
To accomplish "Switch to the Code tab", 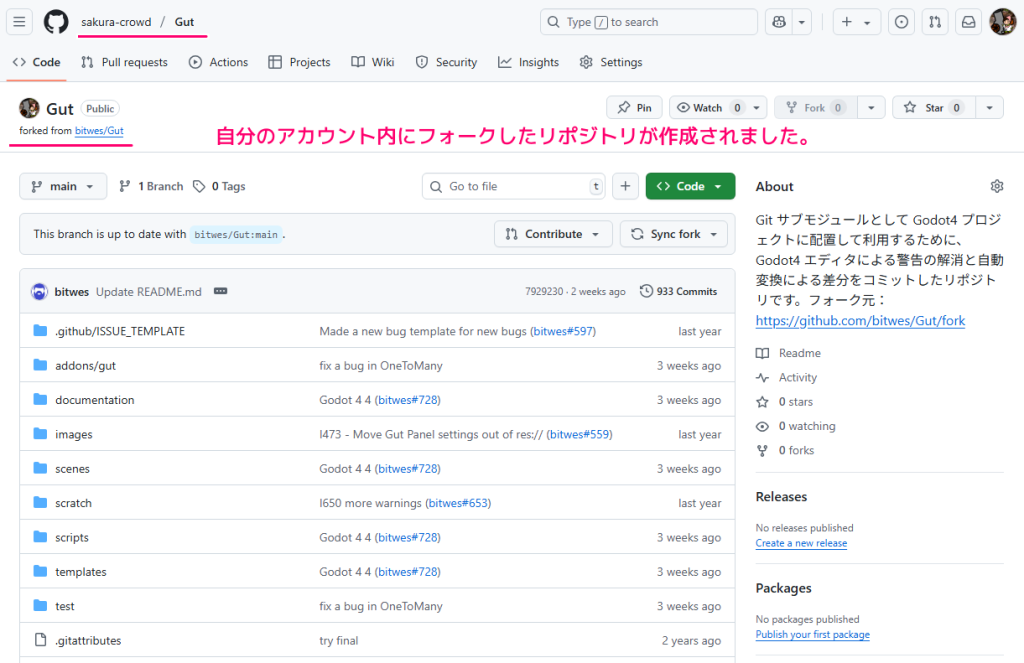I will tap(37, 62).
